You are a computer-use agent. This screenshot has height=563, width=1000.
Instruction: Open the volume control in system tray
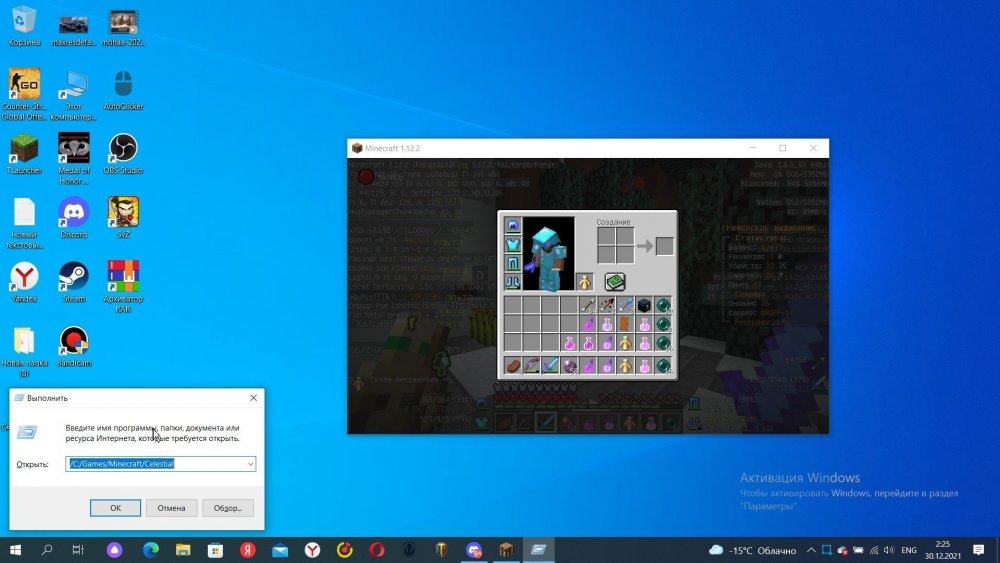(x=889, y=550)
